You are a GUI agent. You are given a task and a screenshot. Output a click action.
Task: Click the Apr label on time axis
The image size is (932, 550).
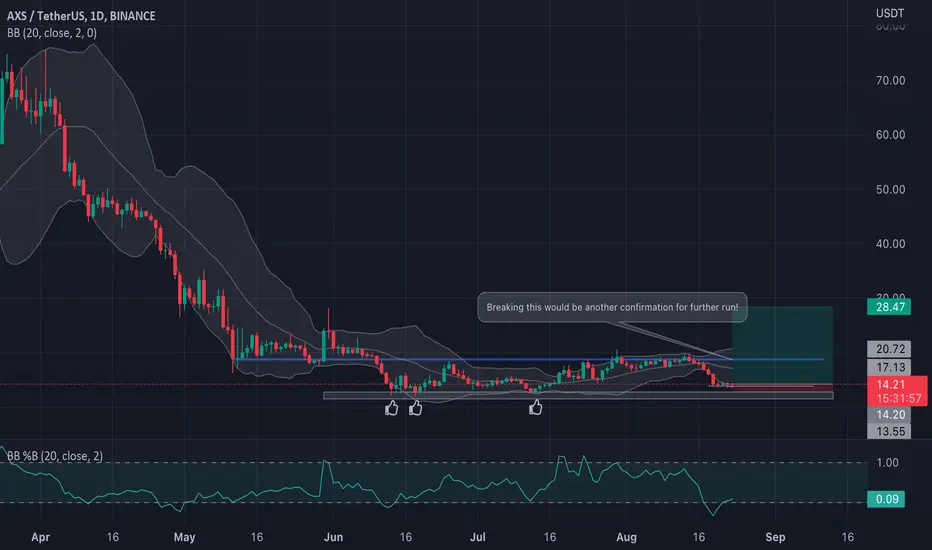(40, 538)
